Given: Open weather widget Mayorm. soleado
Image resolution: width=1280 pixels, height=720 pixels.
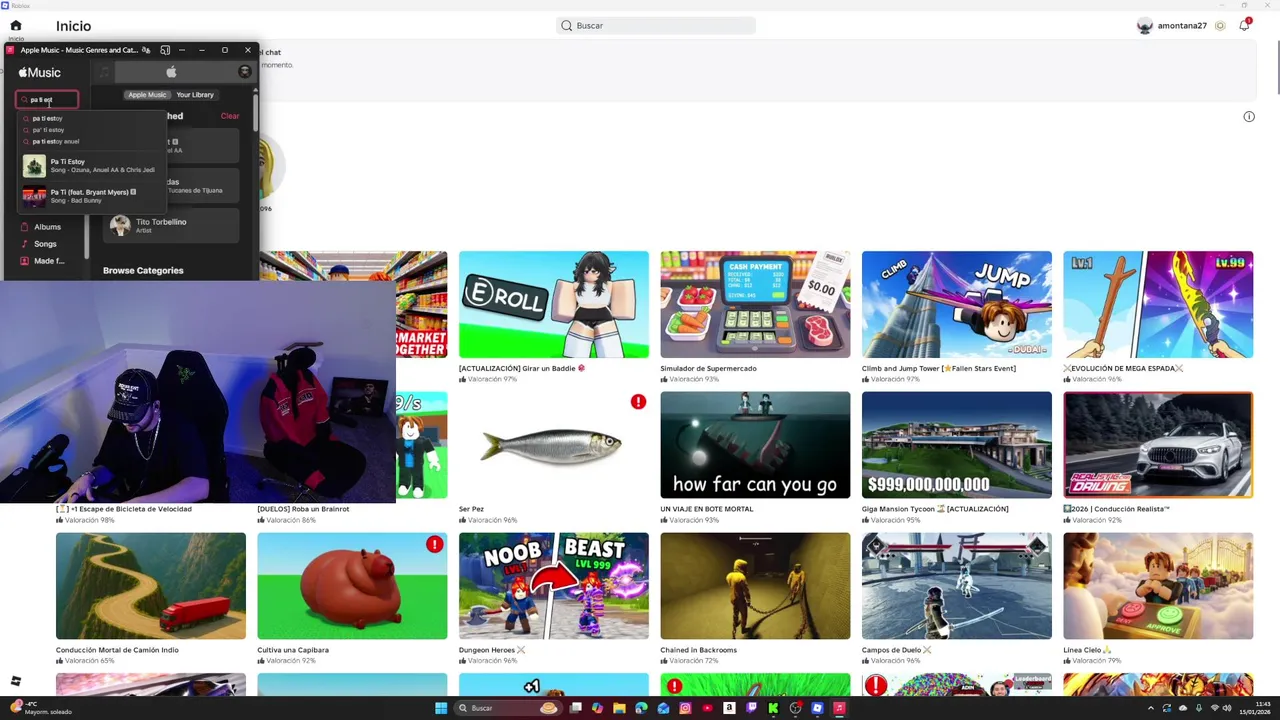Looking at the screenshot, I should [x=40, y=708].
